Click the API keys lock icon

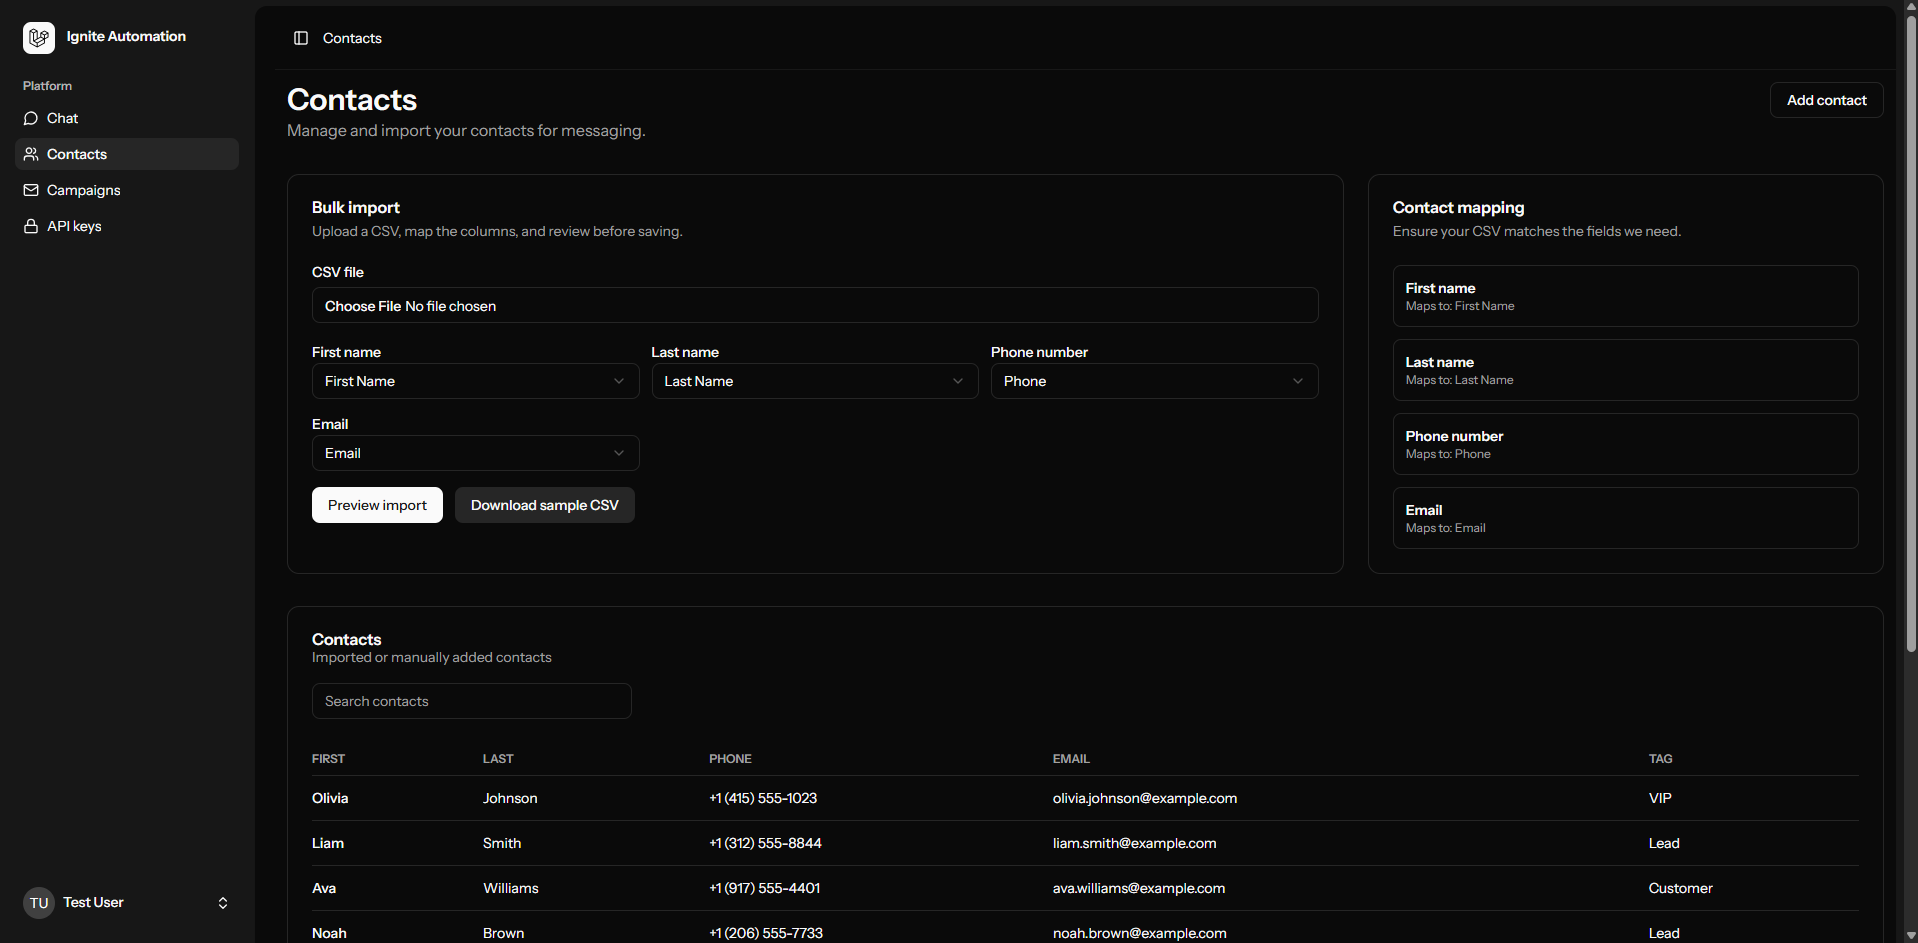[31, 226]
